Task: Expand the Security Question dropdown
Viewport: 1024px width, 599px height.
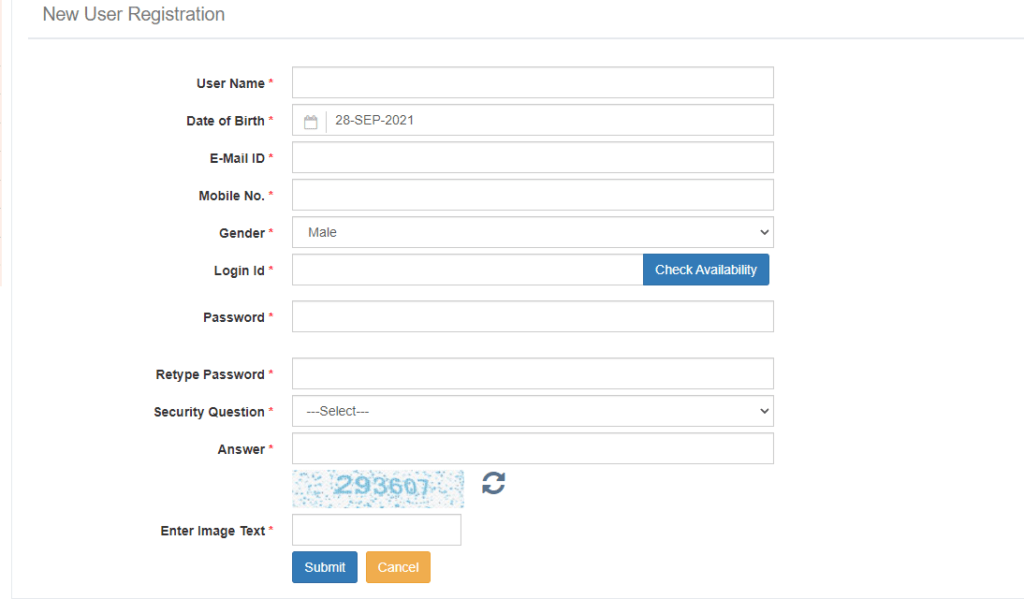Action: pyautogui.click(x=532, y=411)
